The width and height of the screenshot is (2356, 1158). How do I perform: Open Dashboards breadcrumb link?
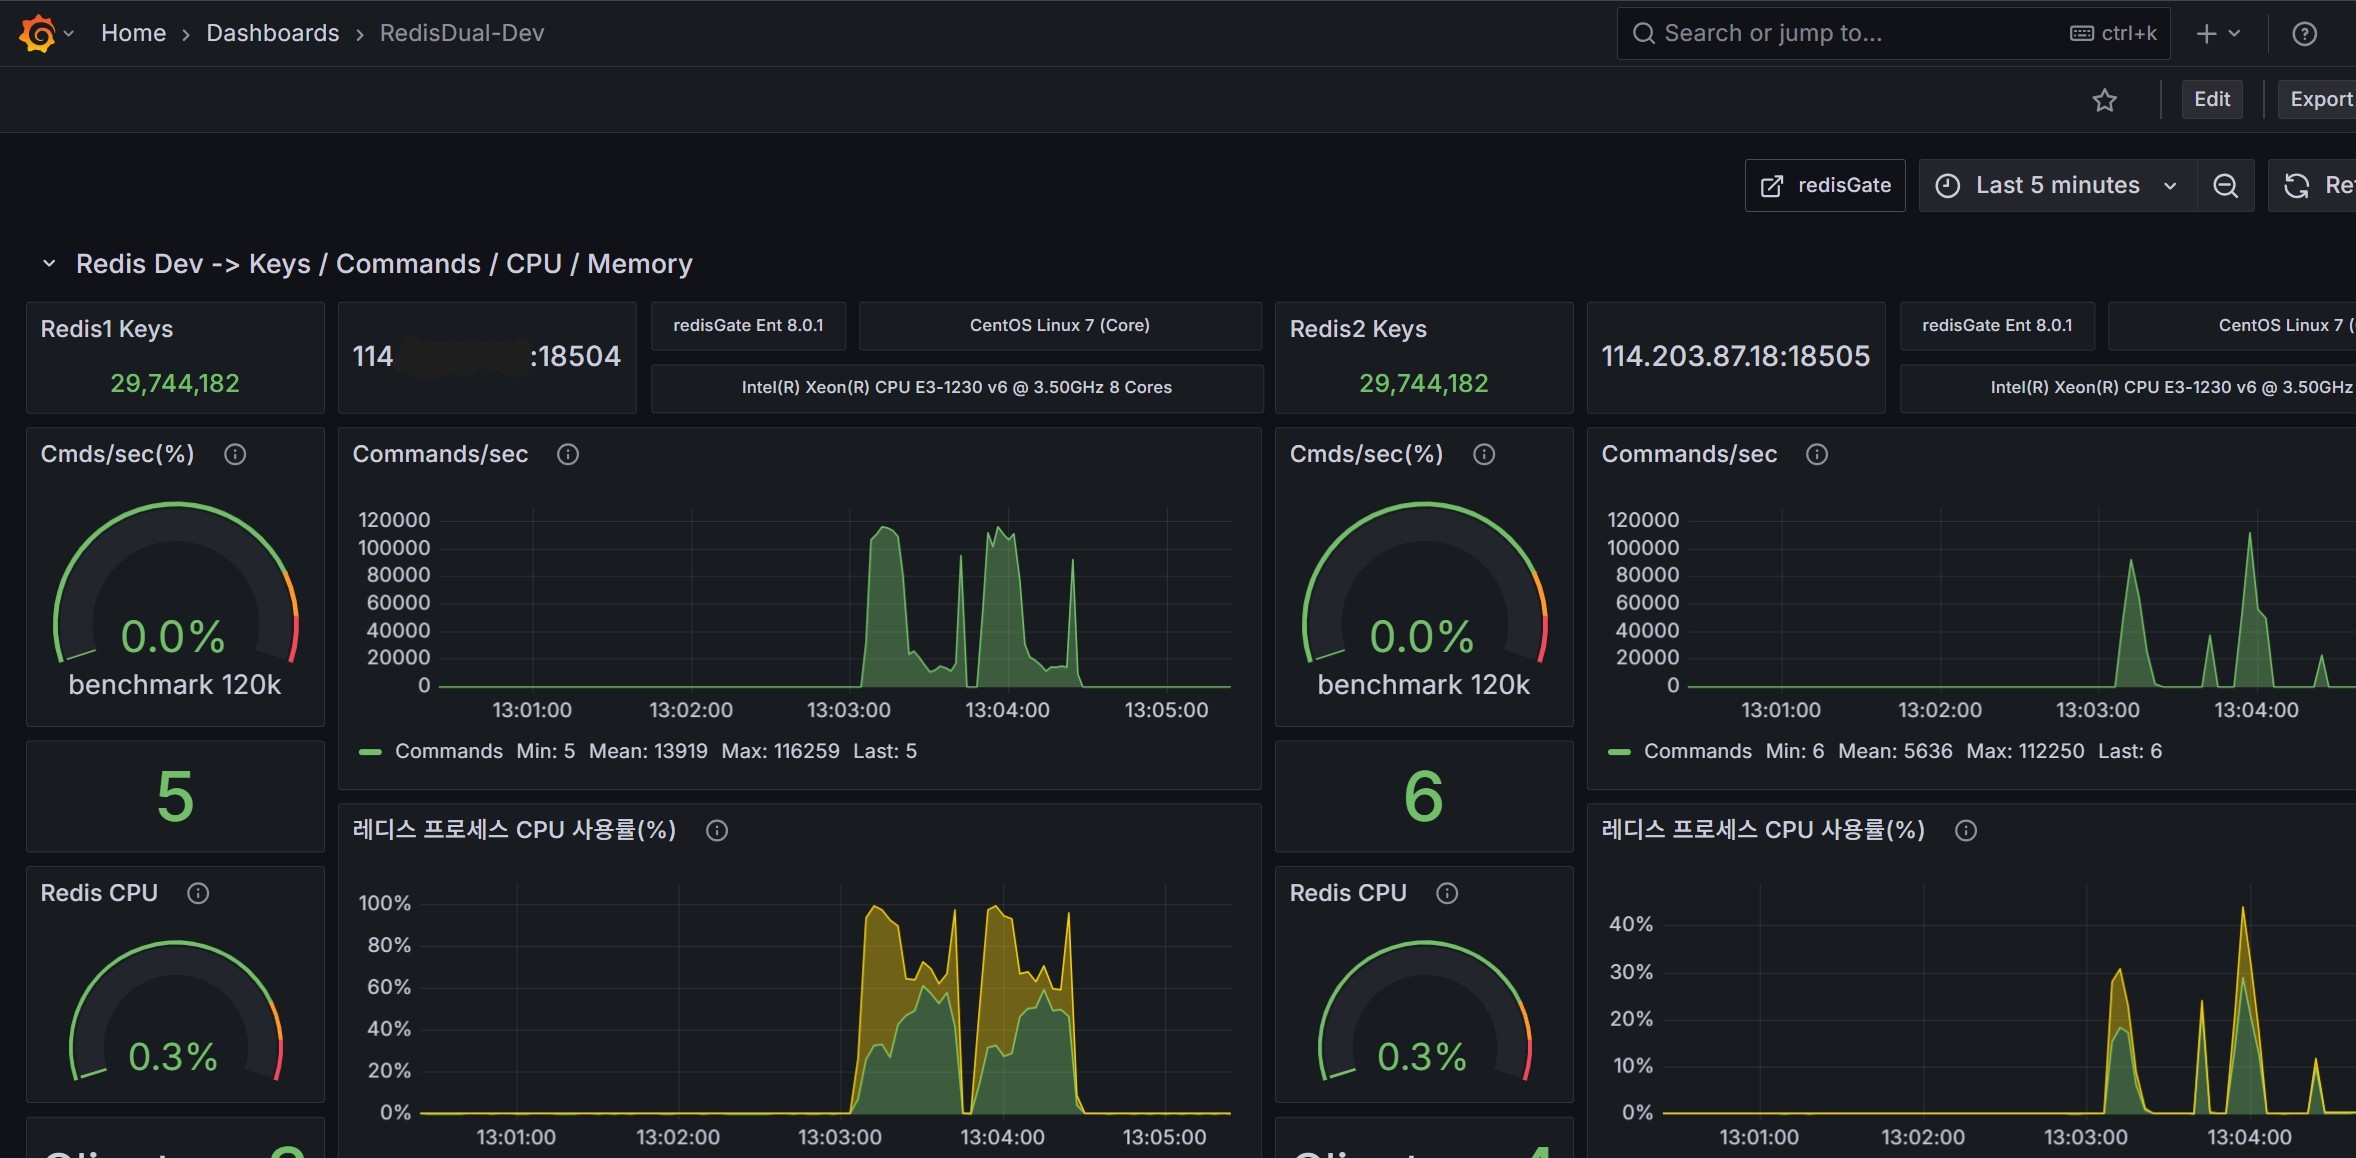point(272,34)
